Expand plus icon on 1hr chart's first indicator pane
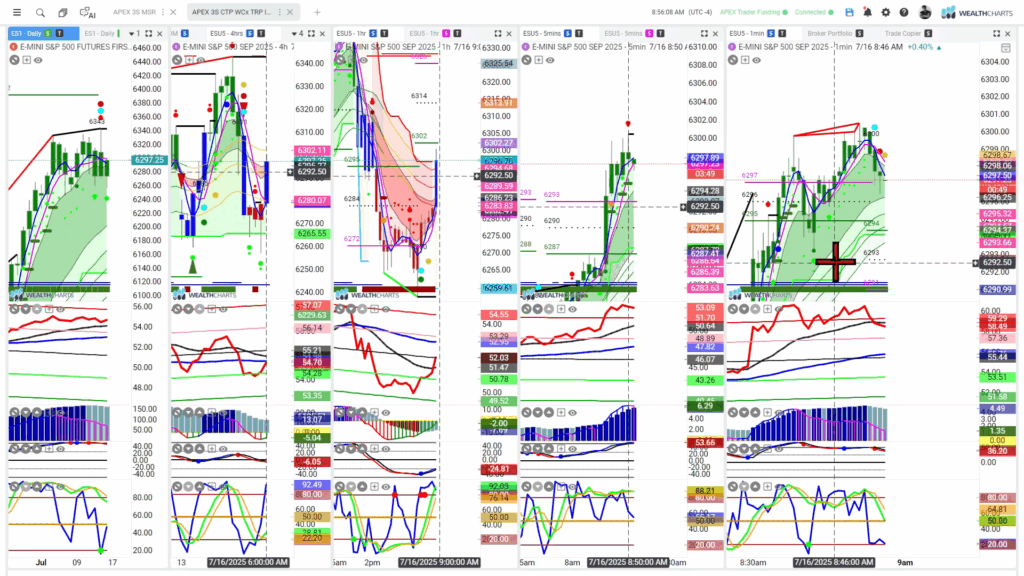 tap(374, 309)
